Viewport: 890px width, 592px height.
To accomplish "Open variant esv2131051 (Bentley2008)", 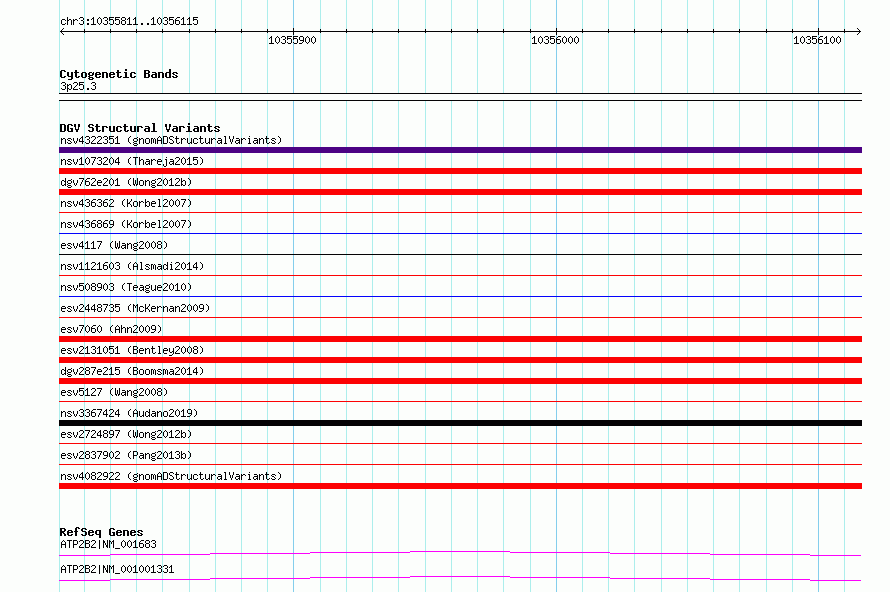I will (132, 350).
